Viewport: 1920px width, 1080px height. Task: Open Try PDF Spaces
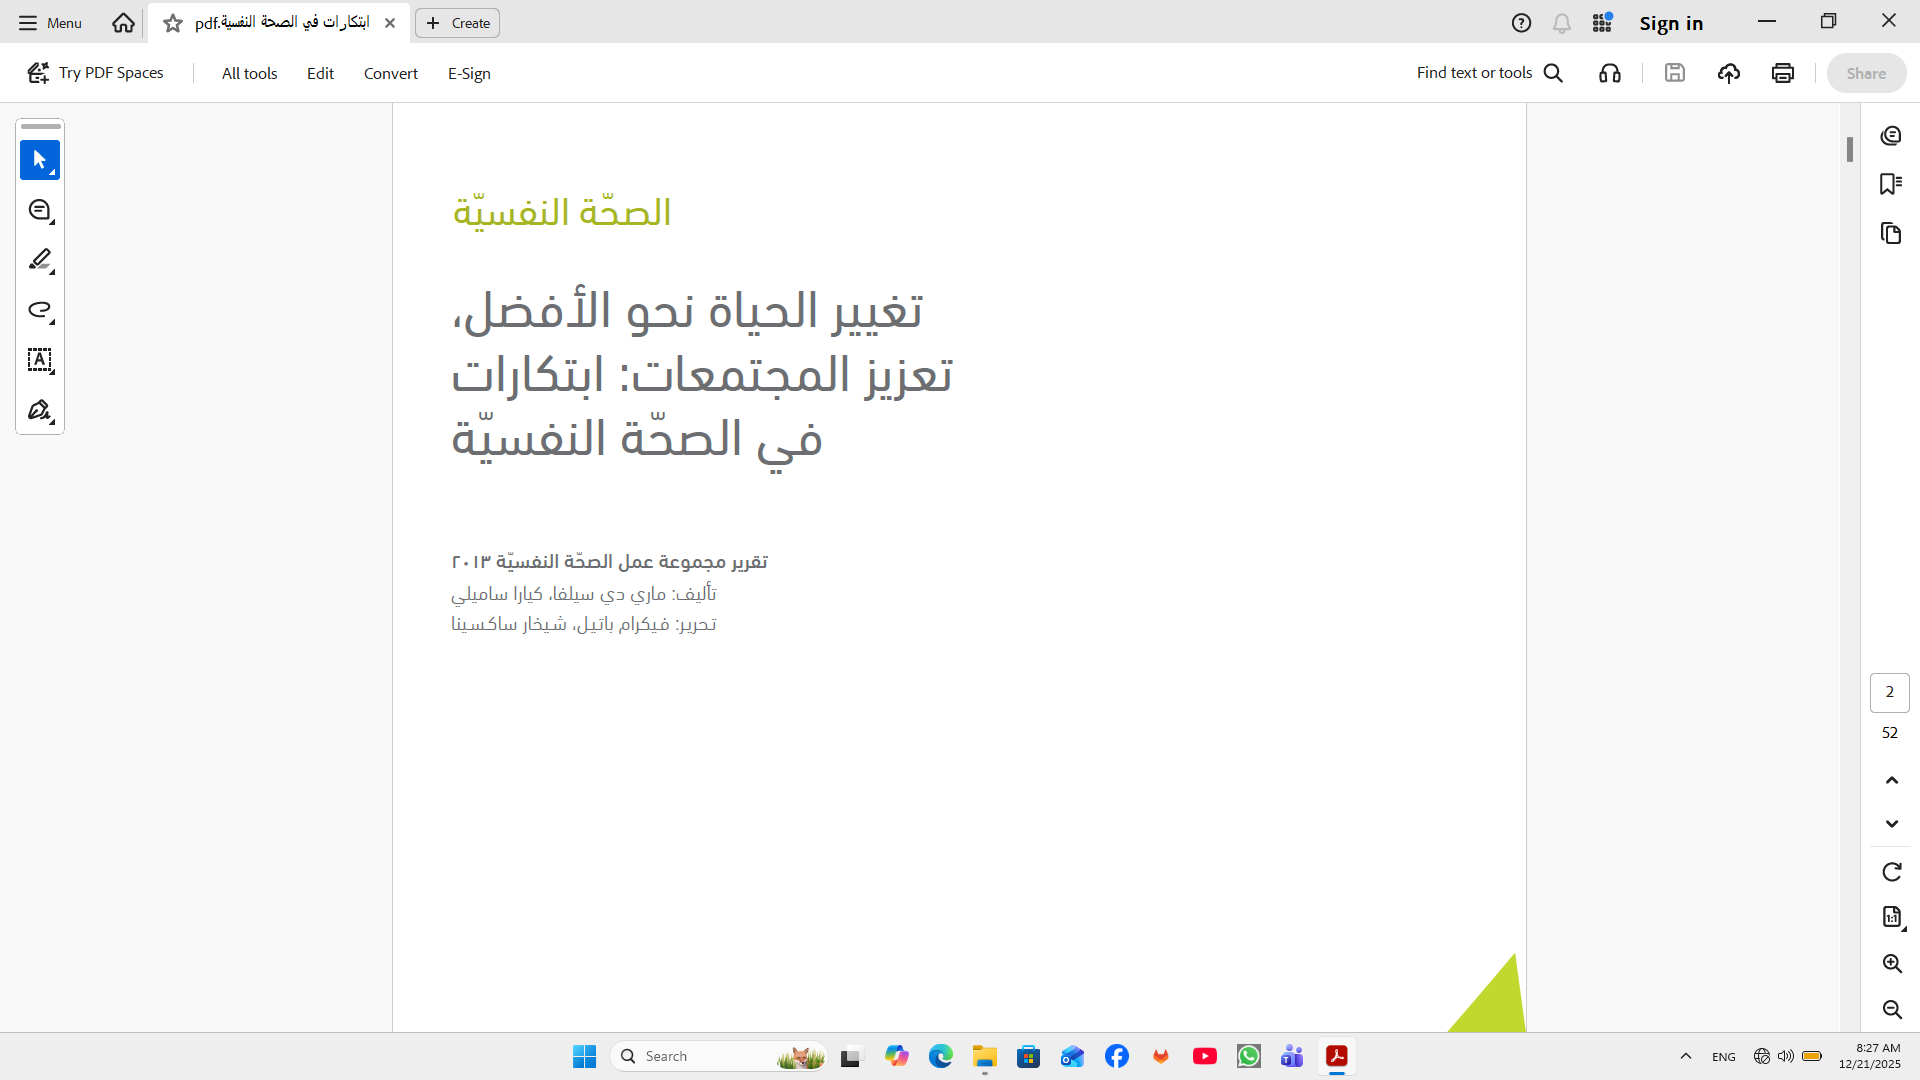95,73
